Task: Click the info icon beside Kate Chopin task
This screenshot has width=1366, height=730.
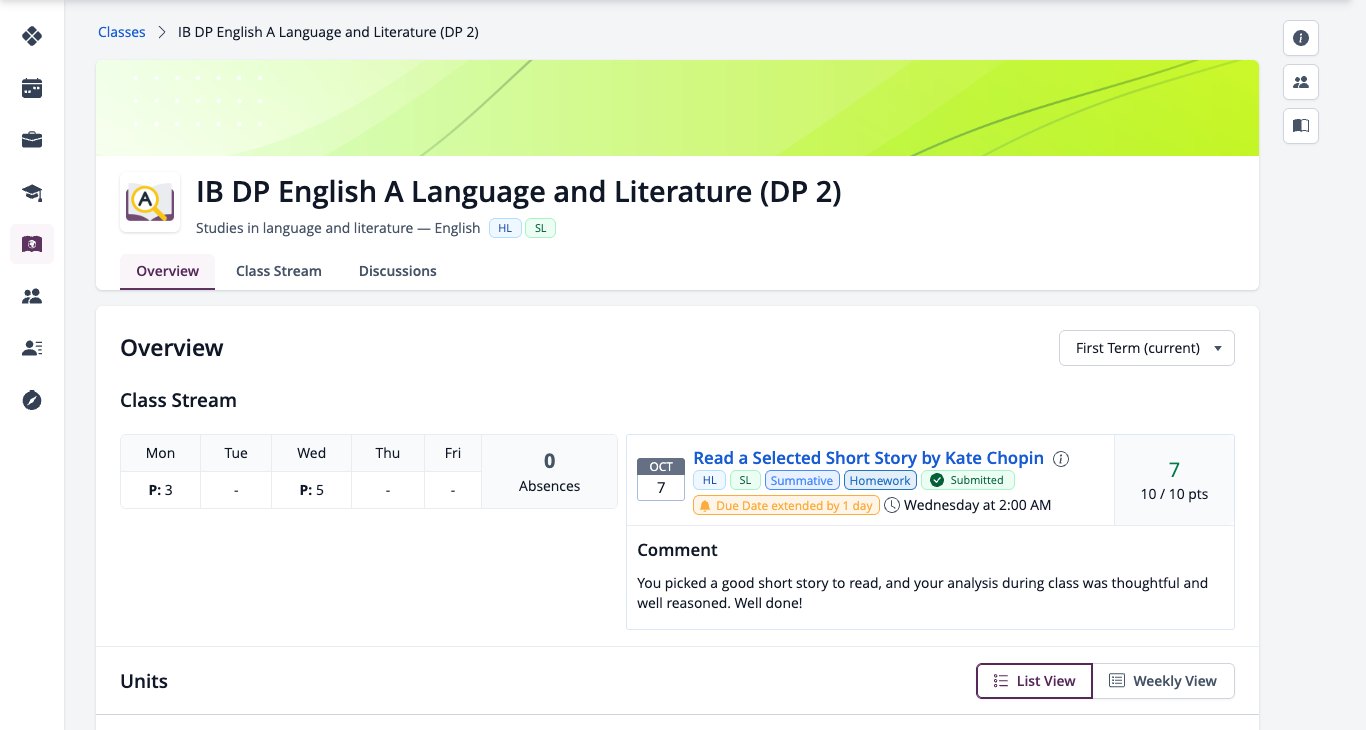Action: 1062,459
